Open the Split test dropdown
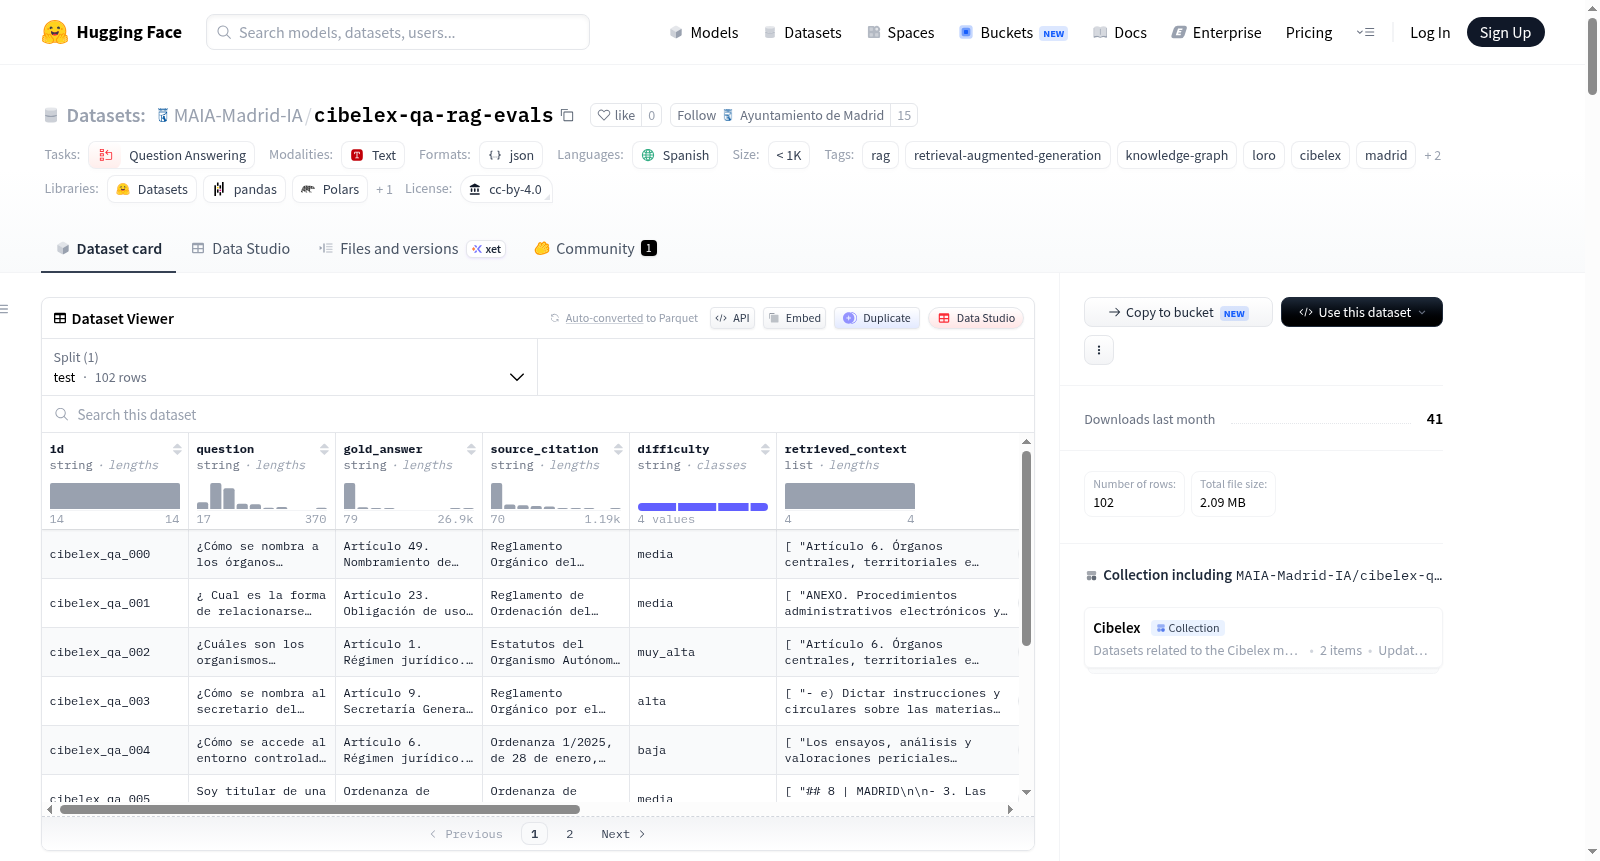The image size is (1600, 861). pos(289,367)
